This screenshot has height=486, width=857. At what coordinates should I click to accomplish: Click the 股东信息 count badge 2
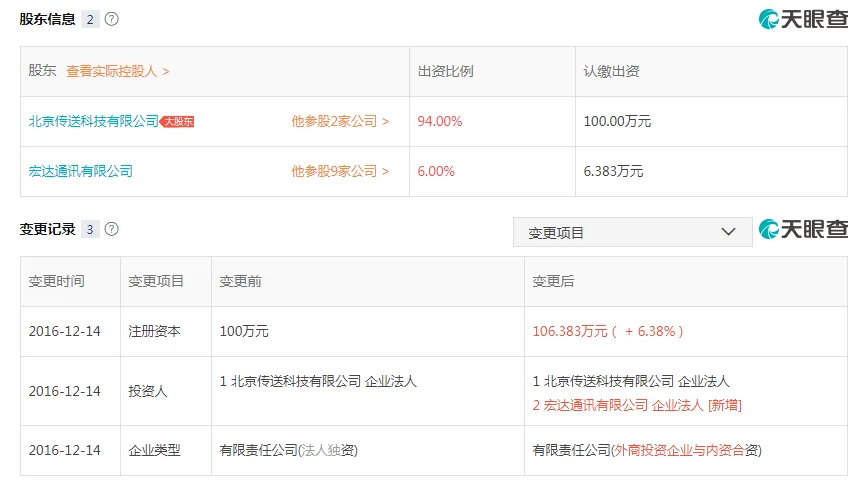coord(90,20)
